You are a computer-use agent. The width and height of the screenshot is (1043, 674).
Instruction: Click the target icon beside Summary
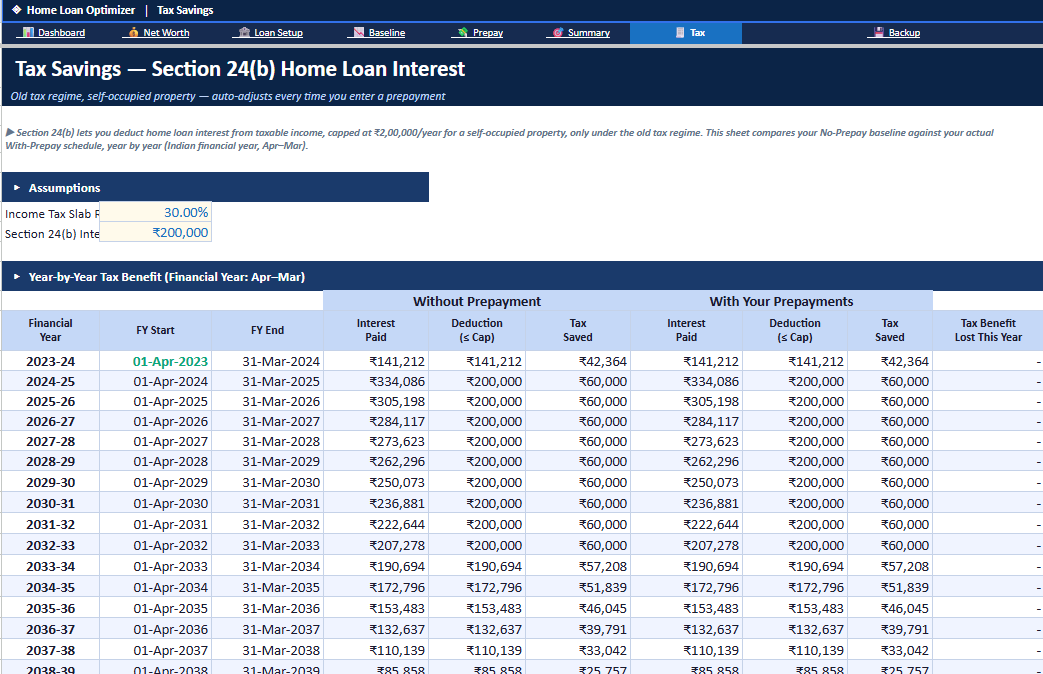click(x=558, y=33)
